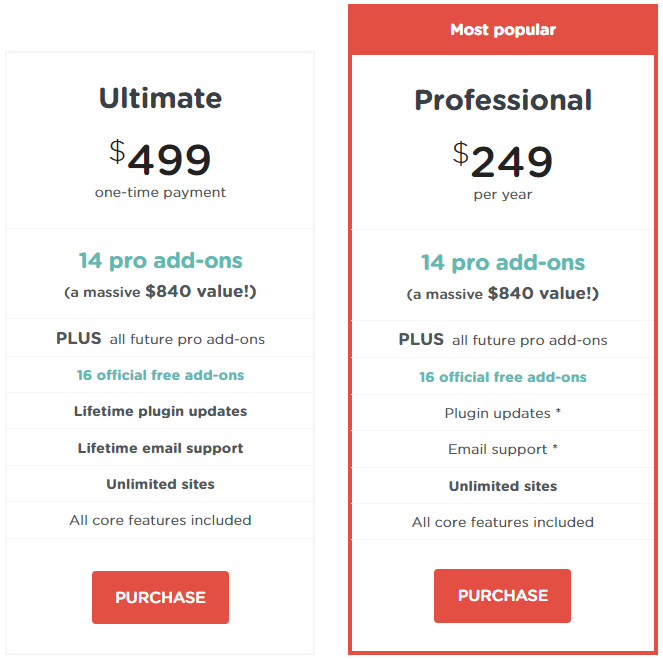The height and width of the screenshot is (659, 663).
Task: Click the Email support asterisk row
Action: [x=503, y=449]
